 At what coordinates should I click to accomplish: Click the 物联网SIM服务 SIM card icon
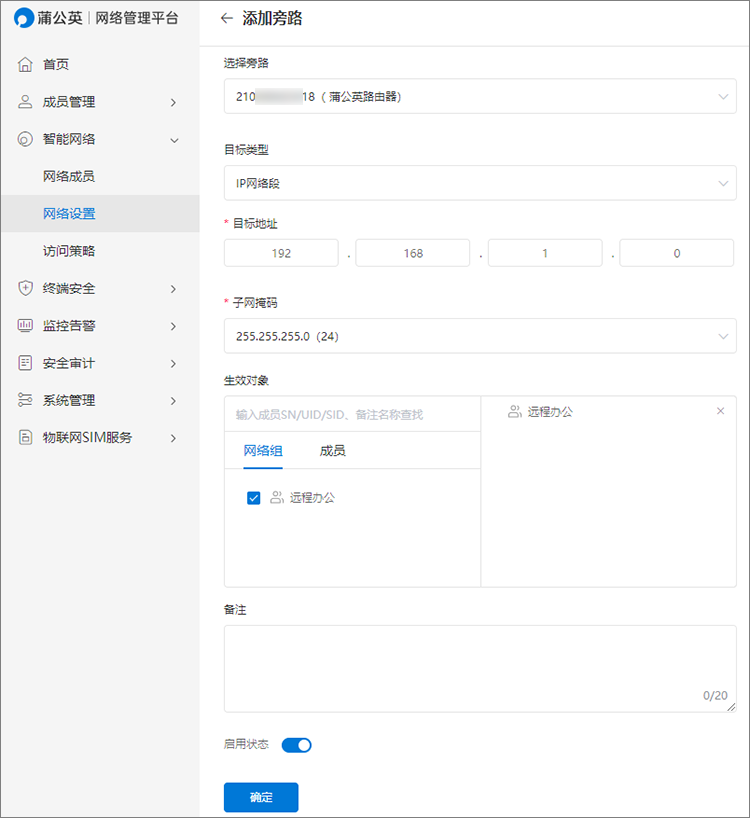[26, 438]
